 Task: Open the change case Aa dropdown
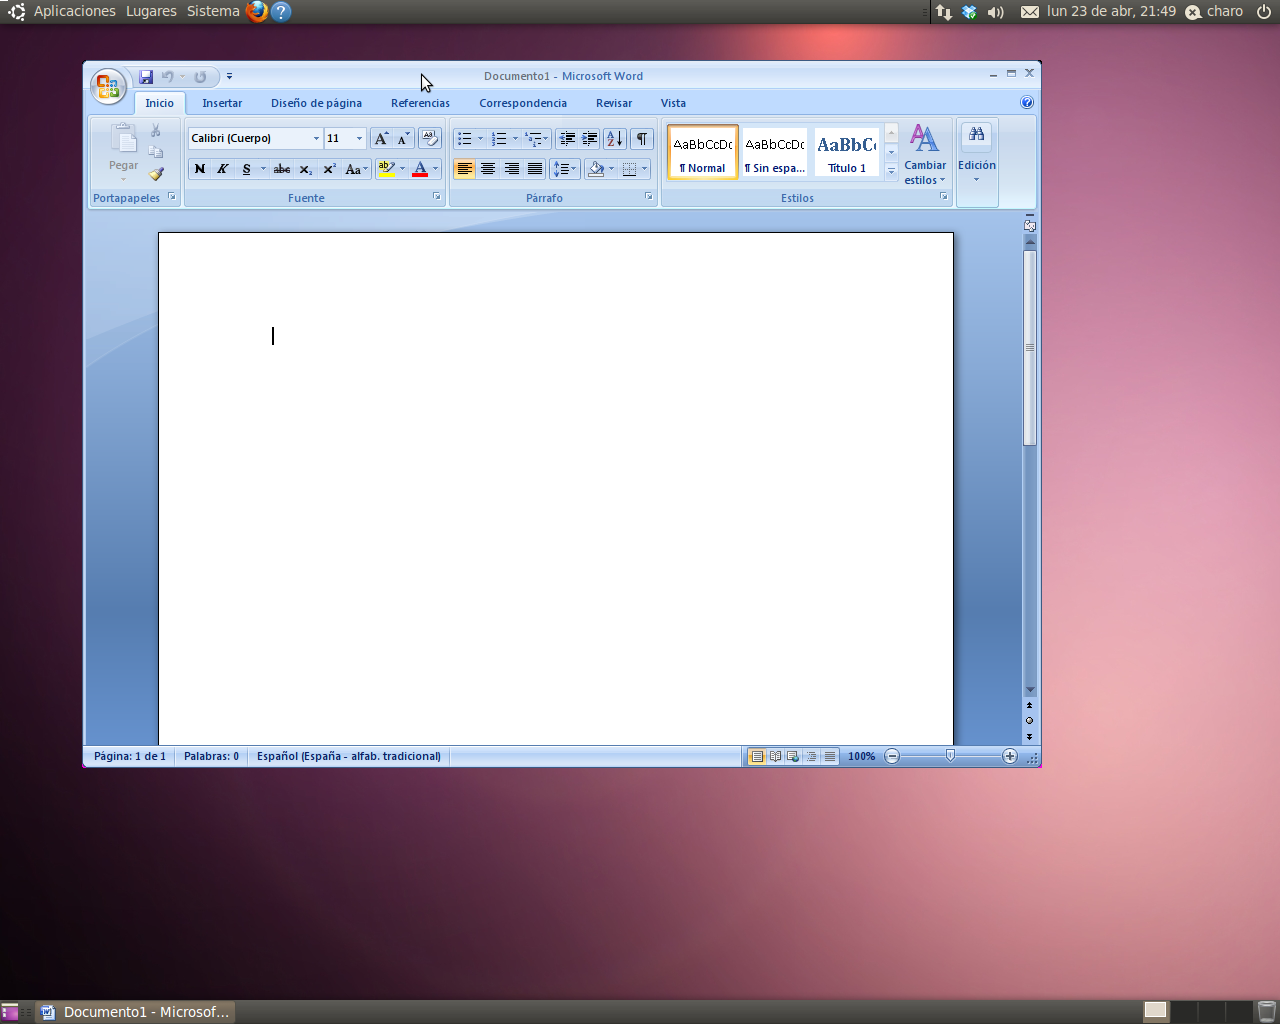pos(356,169)
